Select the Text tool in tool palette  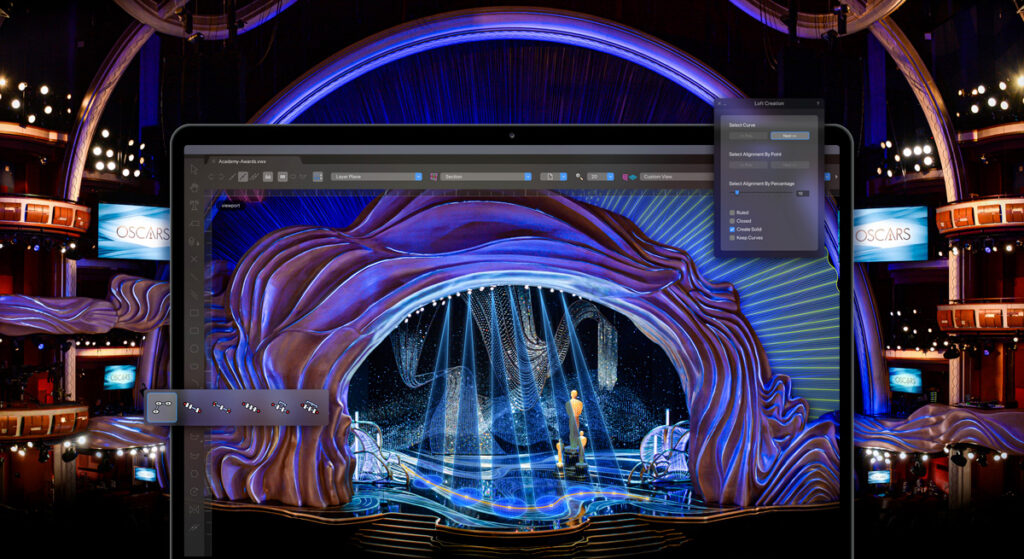[194, 205]
